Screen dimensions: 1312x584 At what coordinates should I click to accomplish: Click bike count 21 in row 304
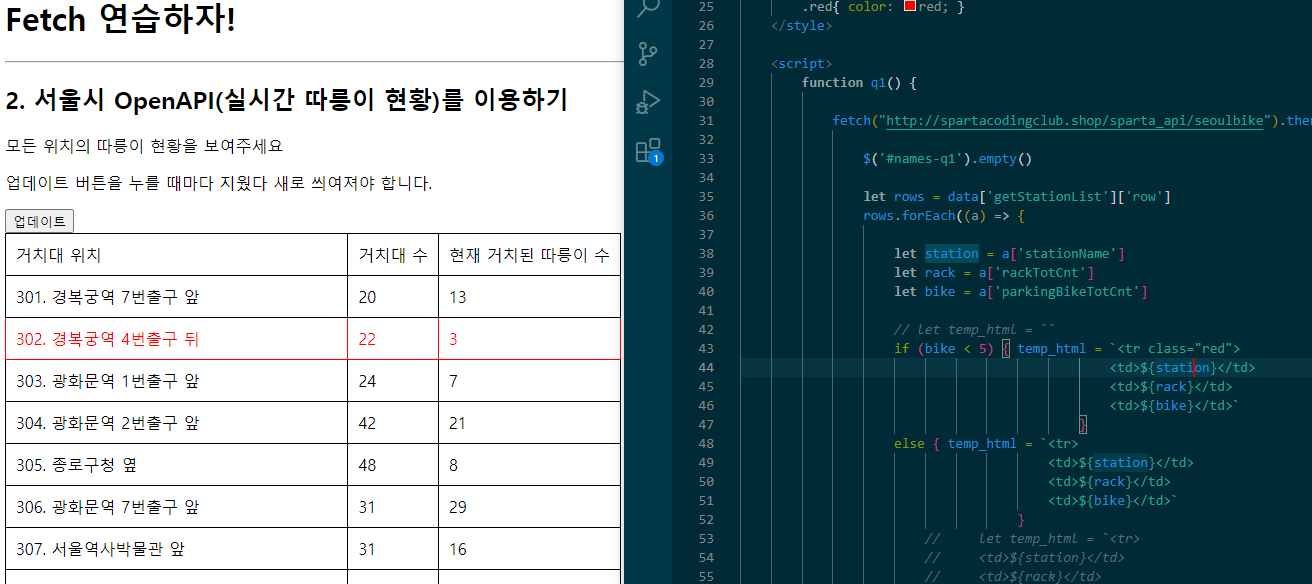(x=529, y=423)
